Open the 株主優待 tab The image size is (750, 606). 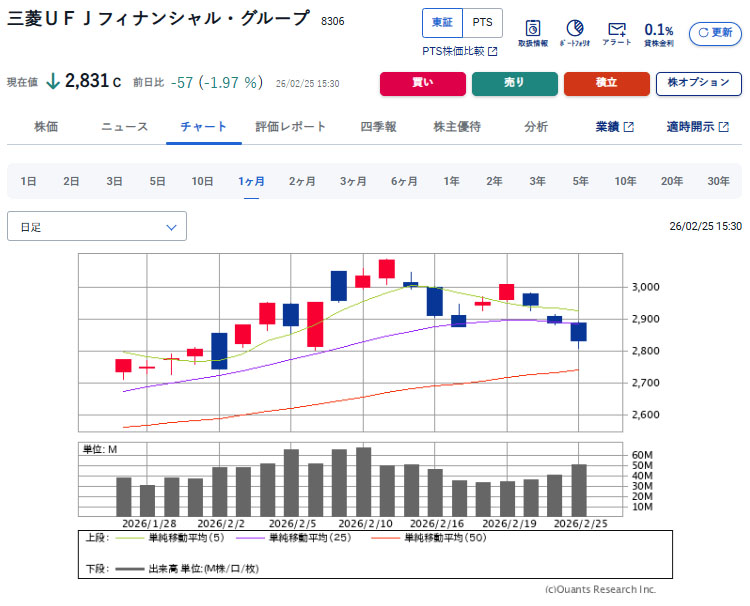tap(457, 127)
